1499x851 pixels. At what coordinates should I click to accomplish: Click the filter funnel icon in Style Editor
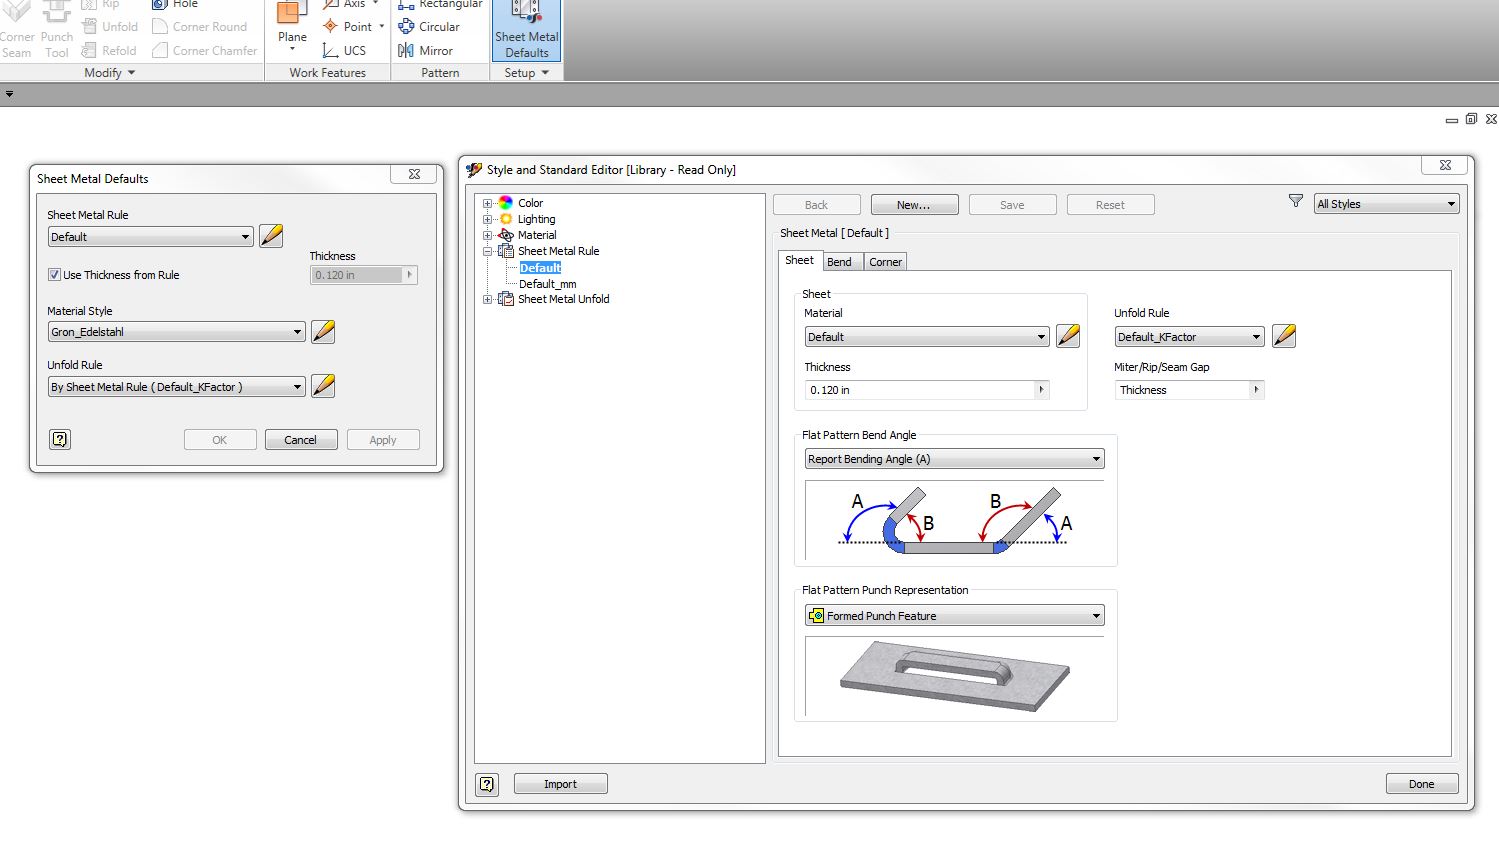(1296, 202)
